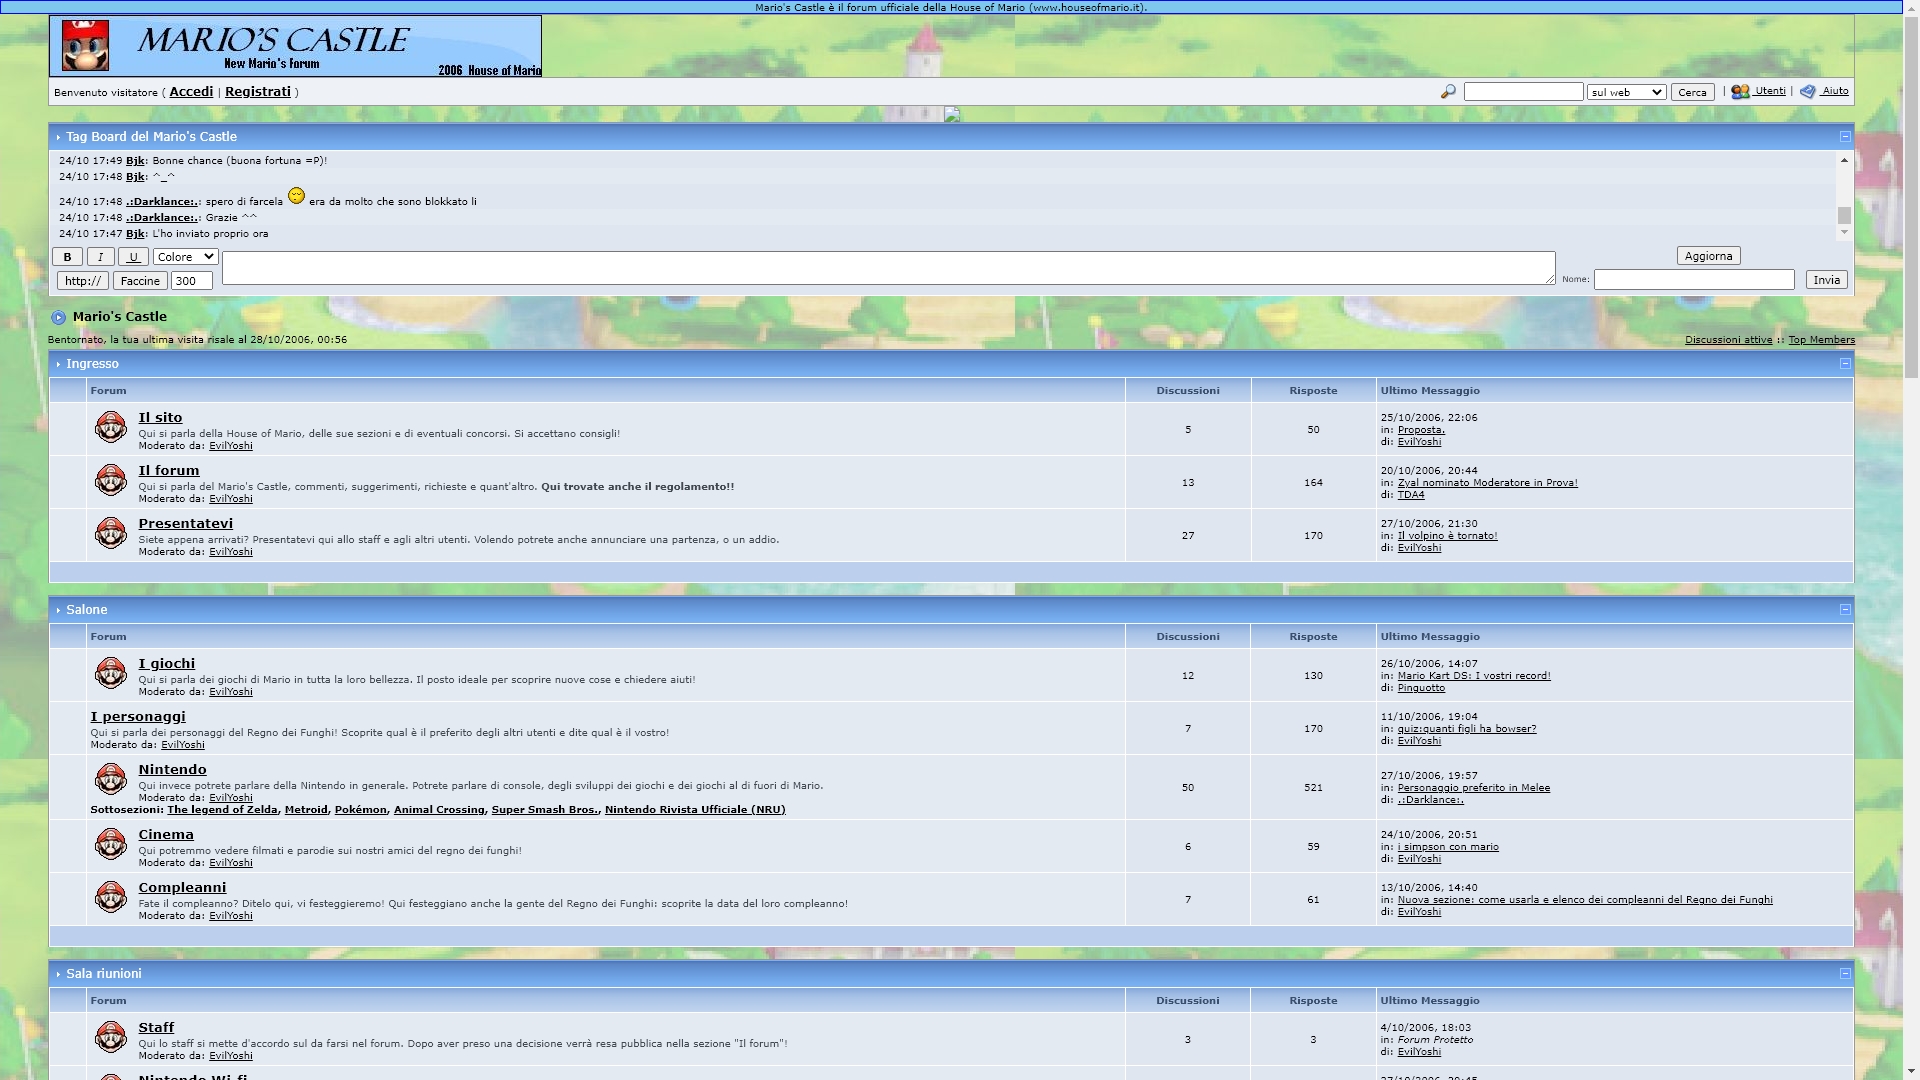Open 'quiz:quanti figli ha bowser?' thread
Image resolution: width=1920 pixels, height=1080 pixels.
pyautogui.click(x=1467, y=729)
